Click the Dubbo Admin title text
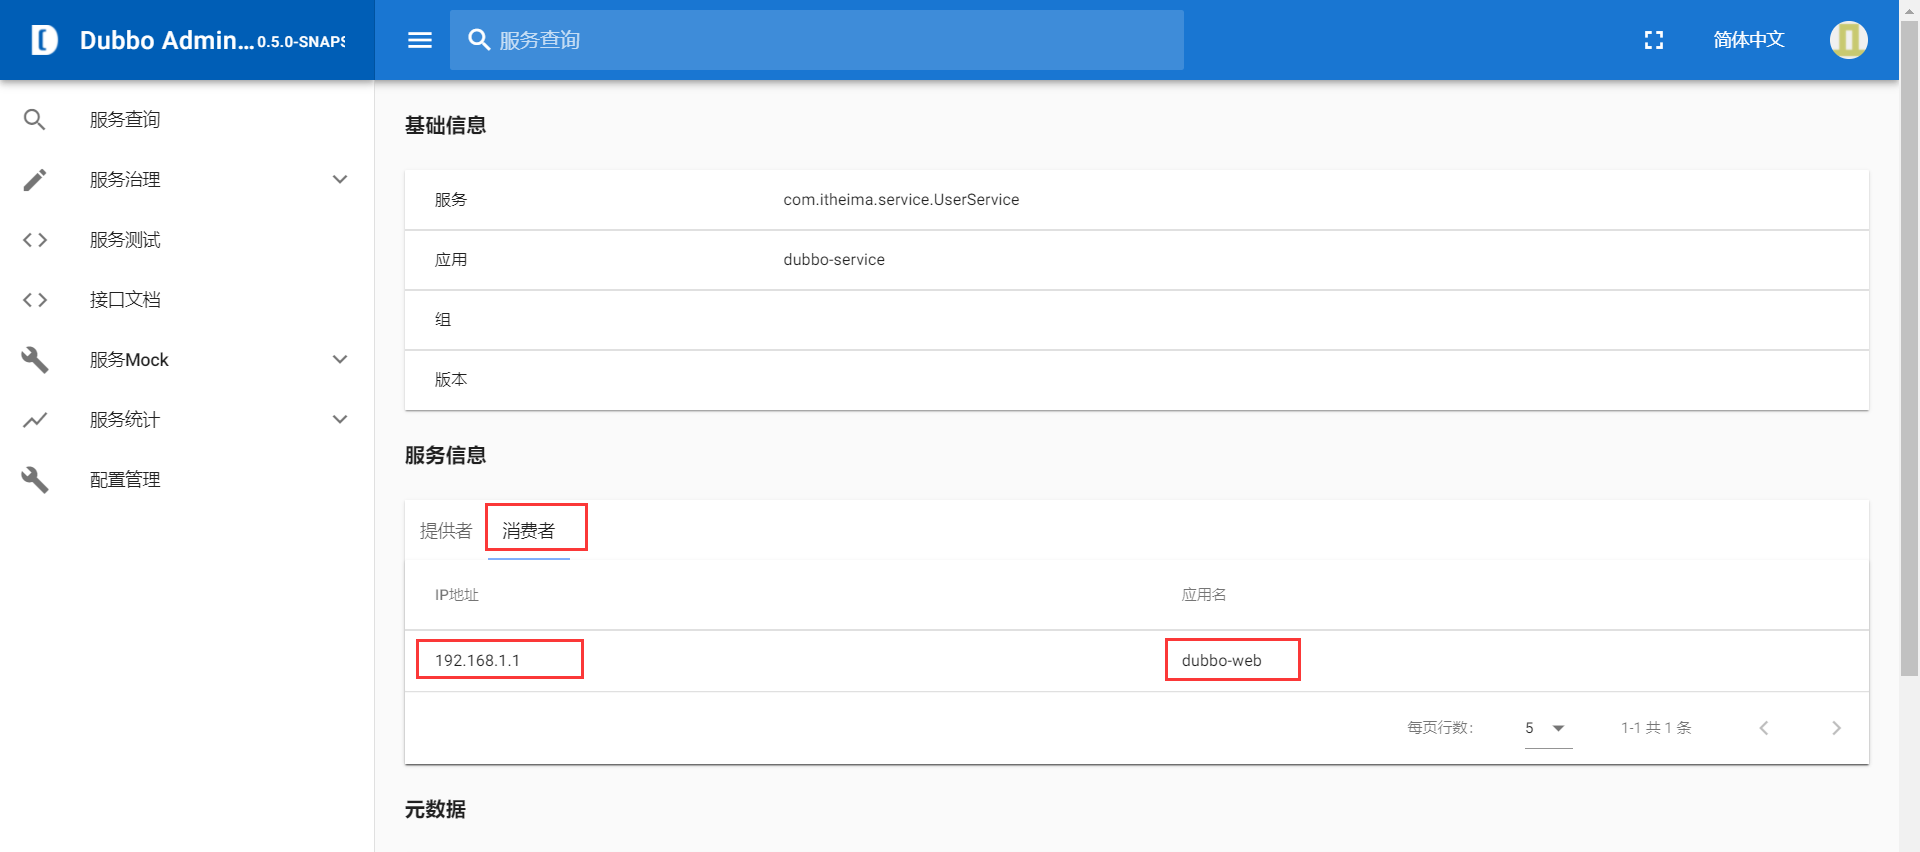1920x852 pixels. click(166, 40)
